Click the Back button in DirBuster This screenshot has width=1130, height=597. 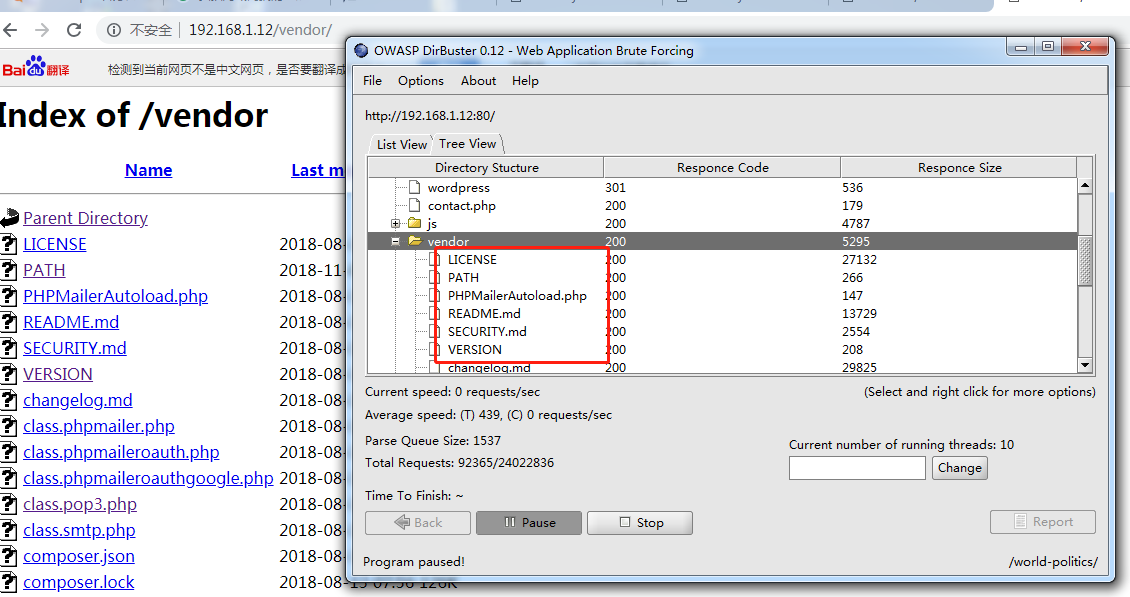pyautogui.click(x=418, y=523)
